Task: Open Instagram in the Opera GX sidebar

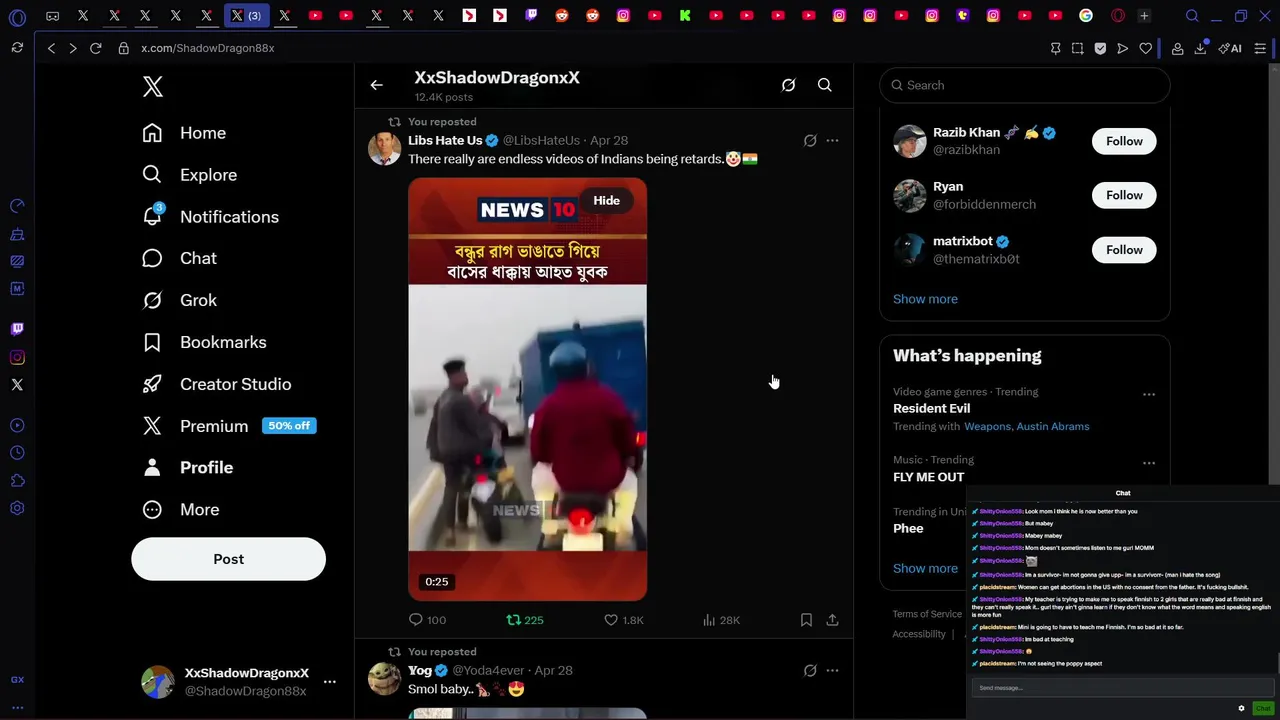Action: pos(17,357)
